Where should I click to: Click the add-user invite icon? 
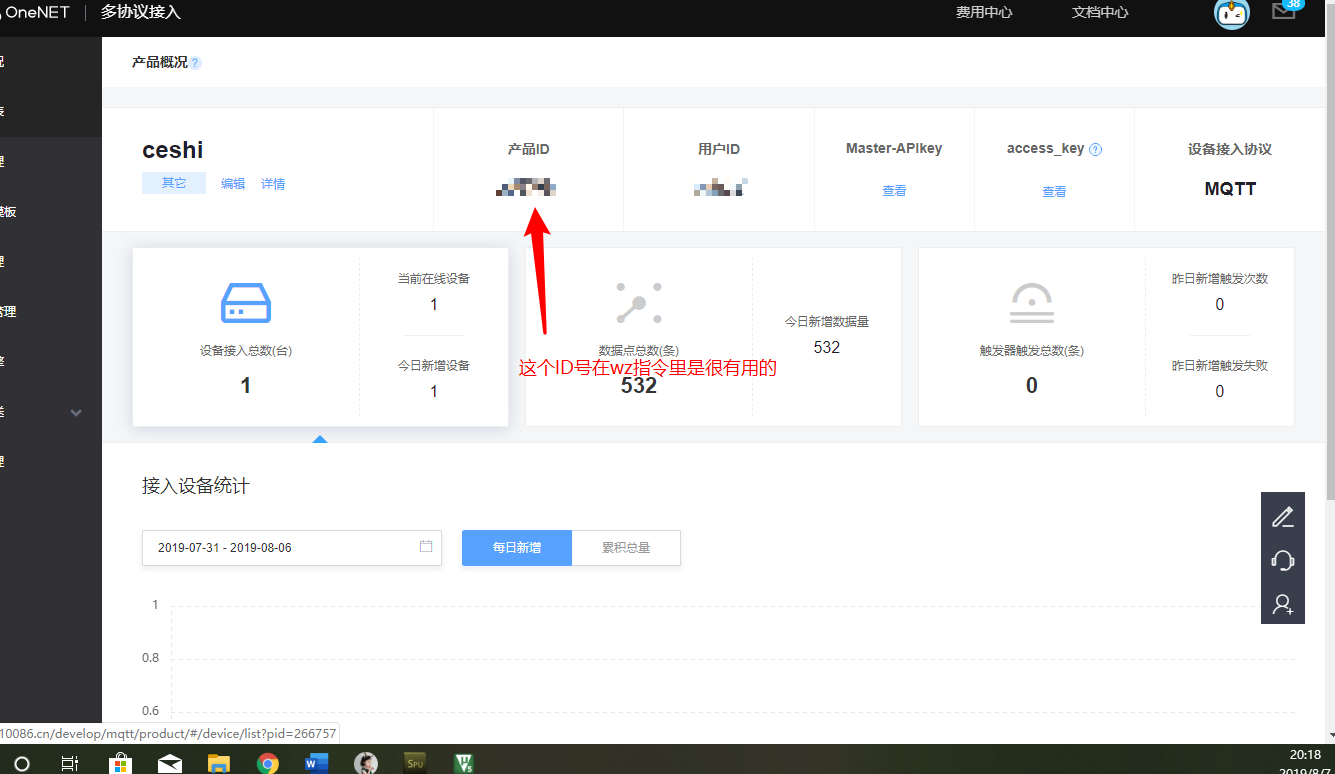tap(1283, 604)
